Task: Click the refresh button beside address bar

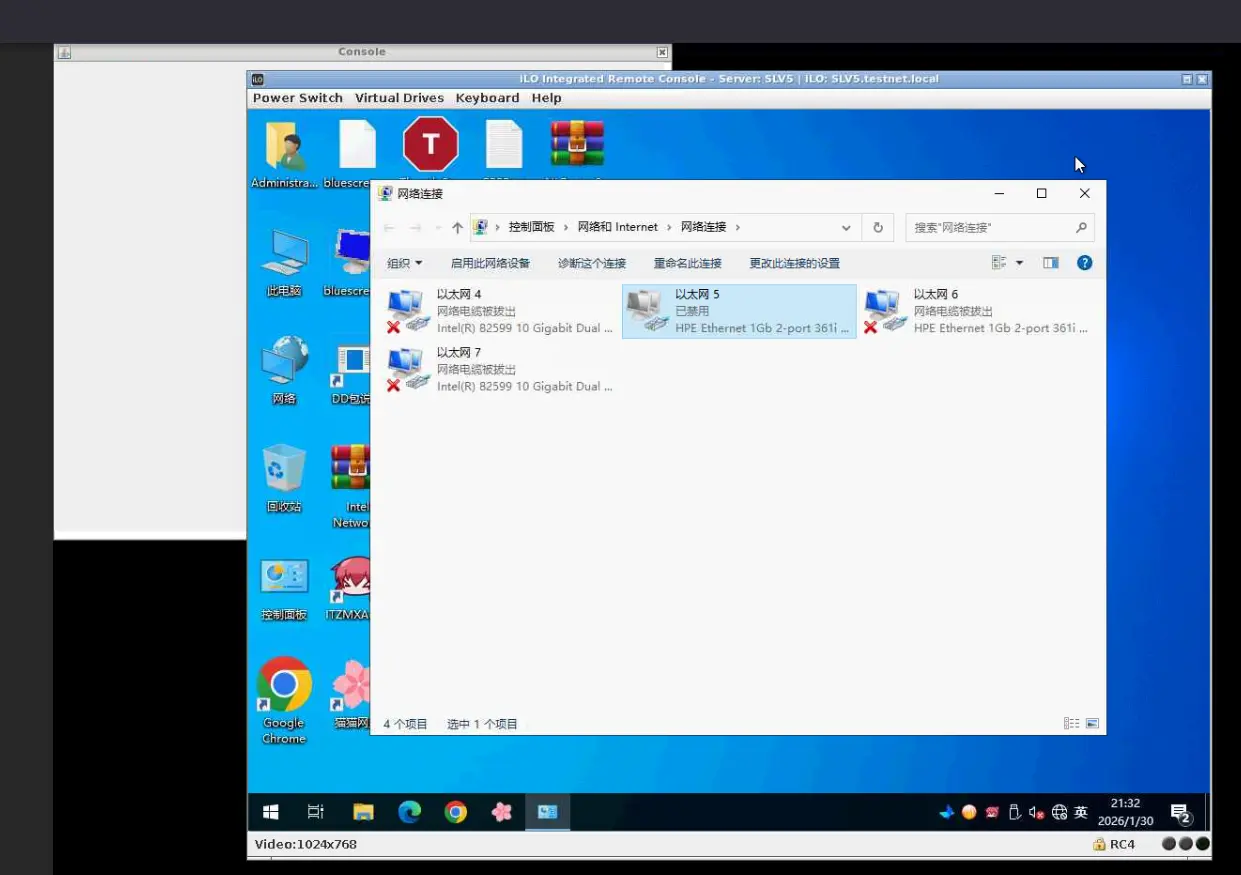Action: point(878,227)
